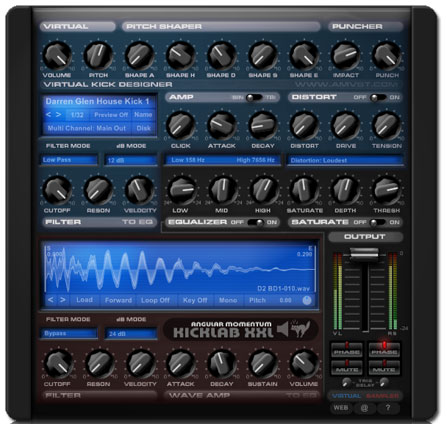The width and height of the screenshot is (447, 424).
Task: Click the preset Name button
Action: coord(143,115)
